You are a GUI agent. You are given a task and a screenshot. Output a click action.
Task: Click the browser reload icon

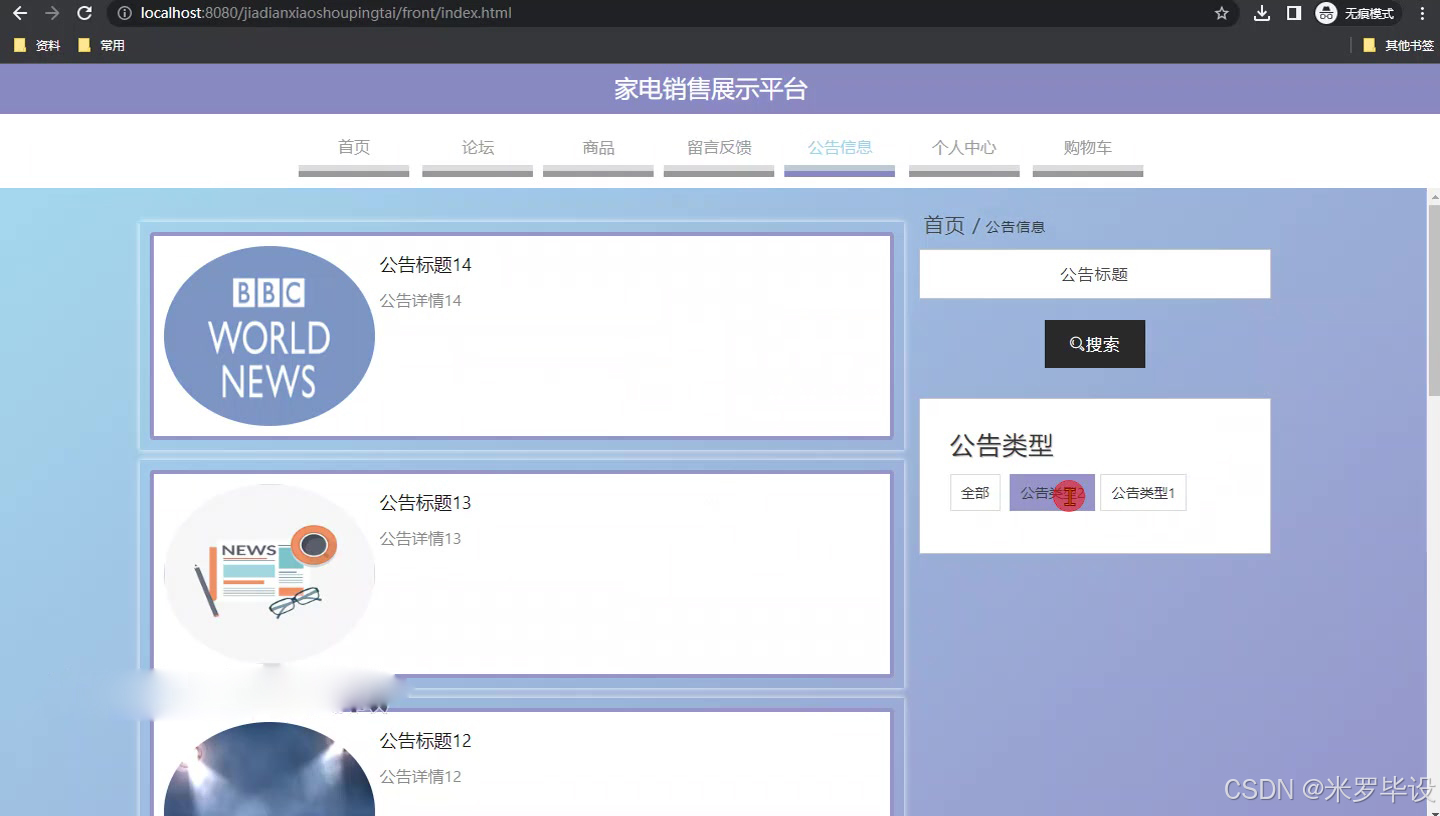(84, 14)
